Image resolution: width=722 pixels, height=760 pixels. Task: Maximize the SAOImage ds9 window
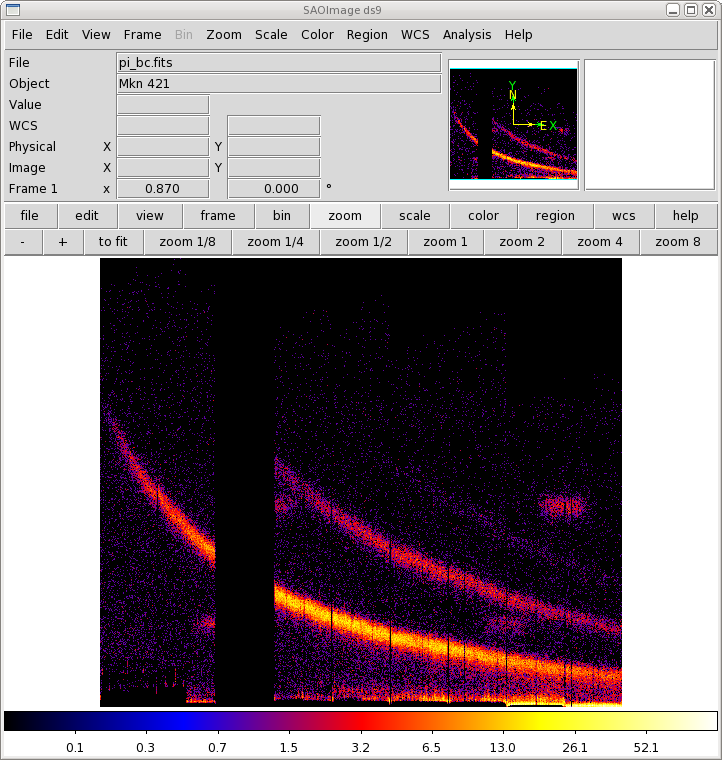(691, 10)
